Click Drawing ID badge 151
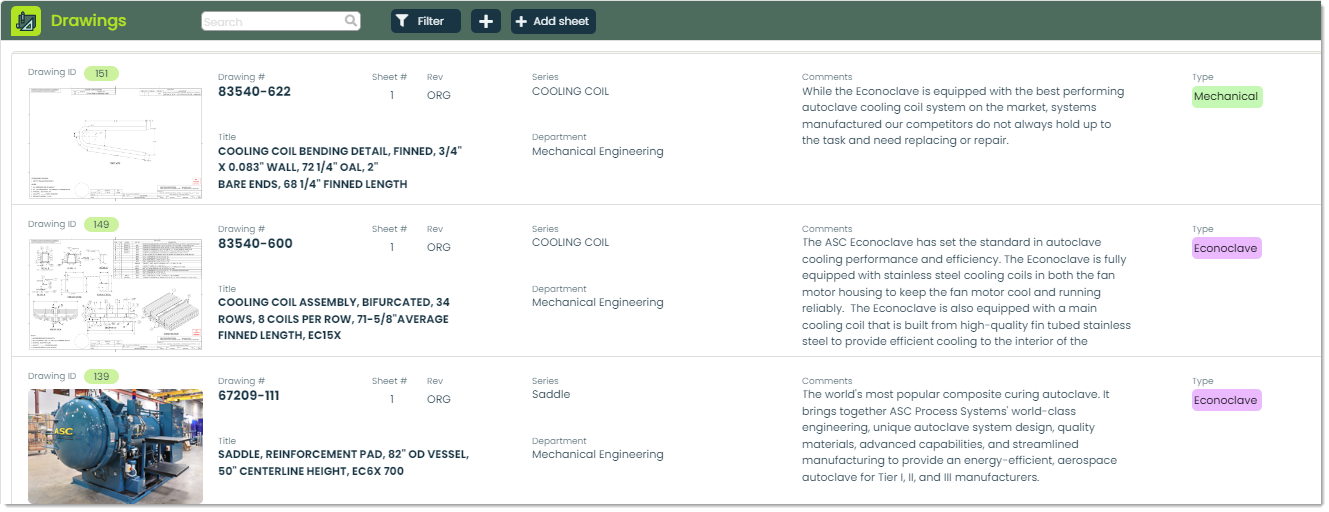Image resolution: width=1329 pixels, height=512 pixels. (102, 73)
